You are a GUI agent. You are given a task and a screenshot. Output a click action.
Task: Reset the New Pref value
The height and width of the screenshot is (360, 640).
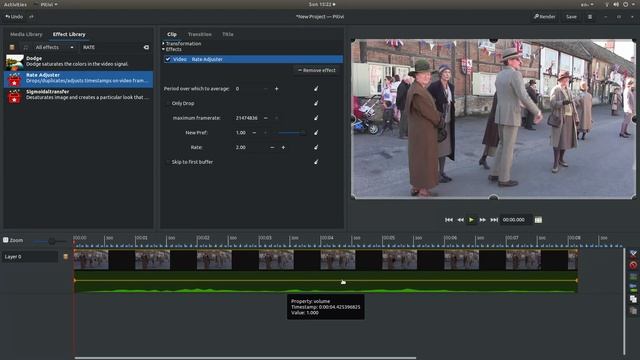(316, 133)
